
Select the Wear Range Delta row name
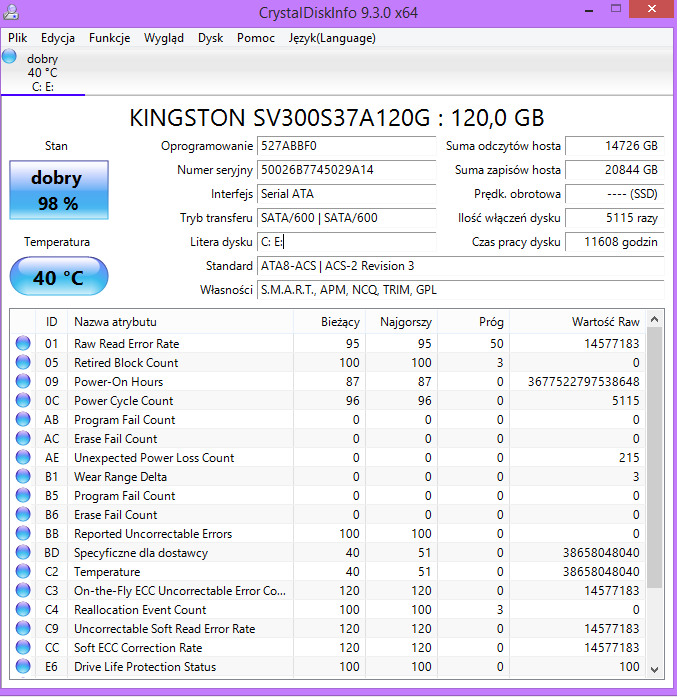(x=120, y=477)
